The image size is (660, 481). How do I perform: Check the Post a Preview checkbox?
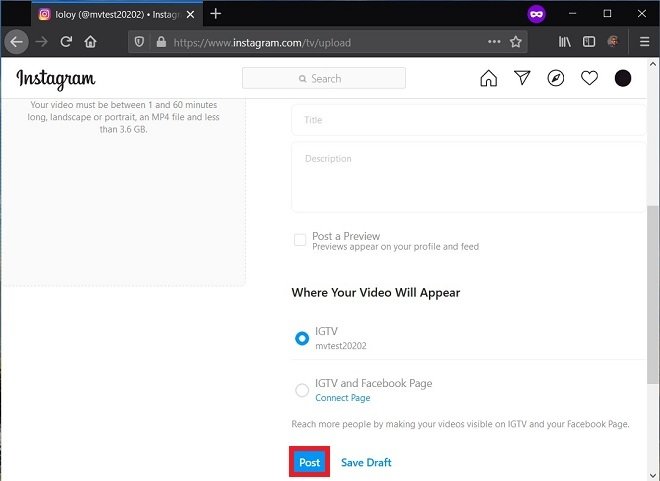(x=300, y=240)
